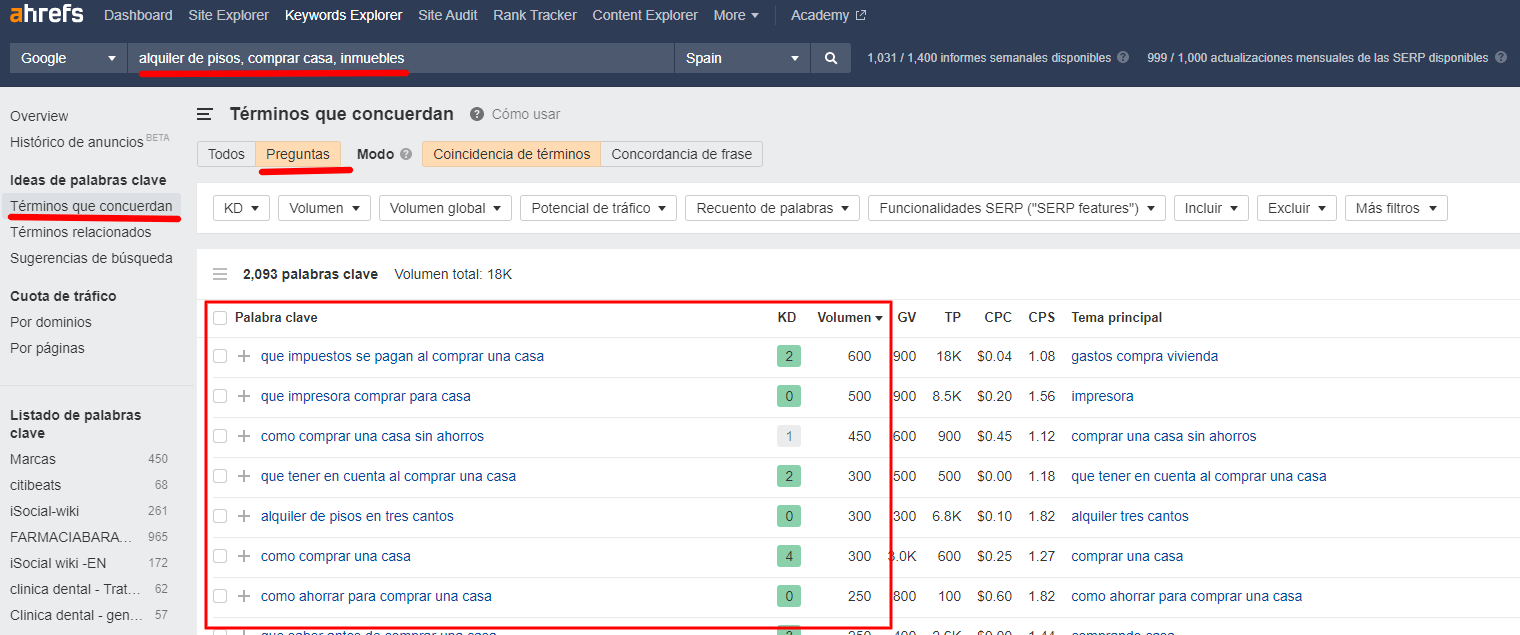The image size is (1520, 635).
Task: Click help icon next to Modo
Action: pos(406,155)
